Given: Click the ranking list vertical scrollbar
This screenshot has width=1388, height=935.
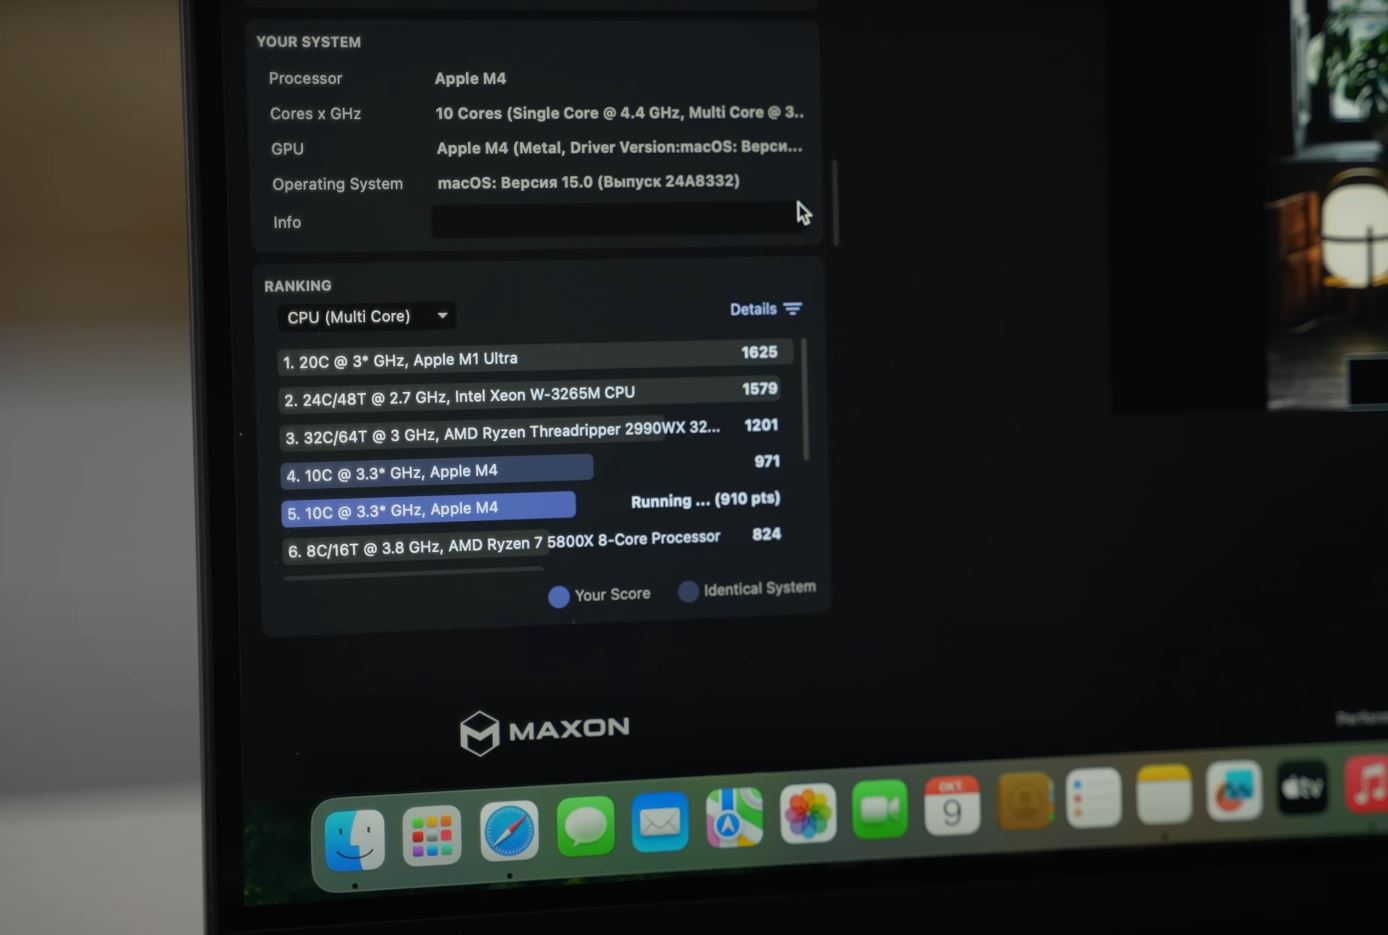Looking at the screenshot, I should point(805,400).
